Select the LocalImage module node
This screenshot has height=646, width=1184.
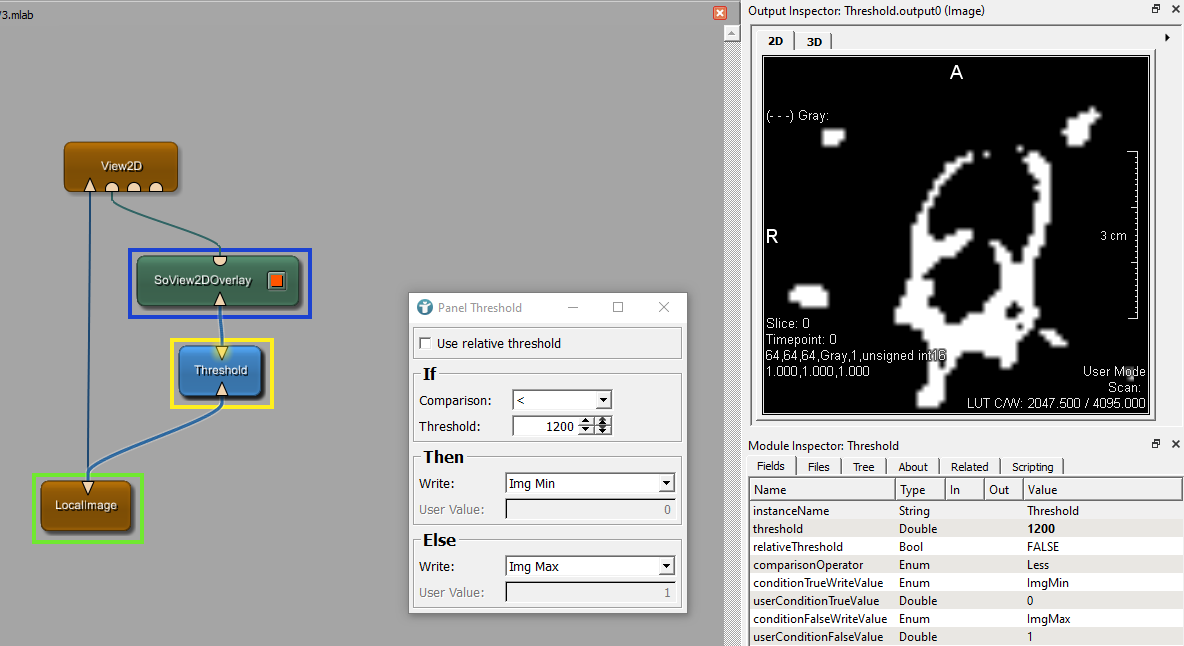86,505
